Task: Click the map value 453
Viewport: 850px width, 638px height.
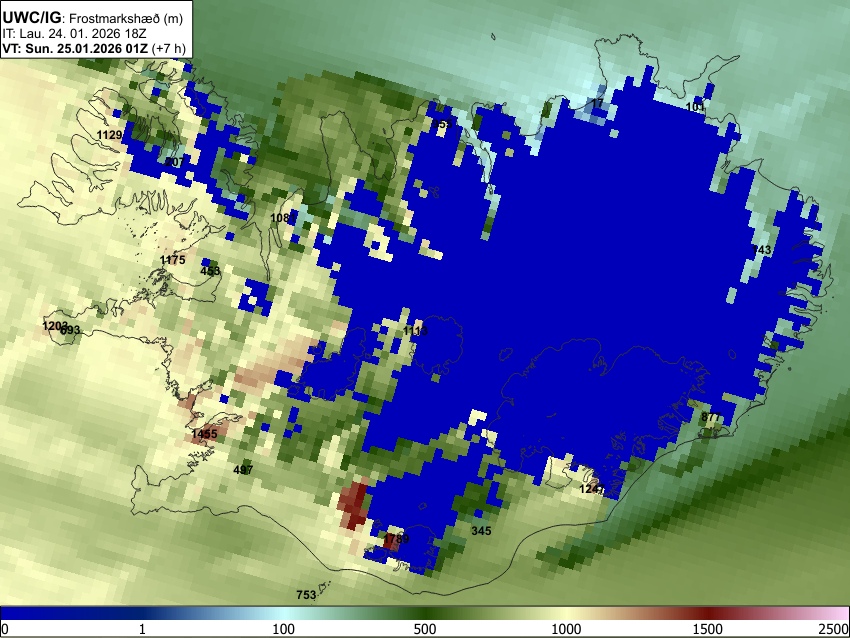Action: pos(210,271)
